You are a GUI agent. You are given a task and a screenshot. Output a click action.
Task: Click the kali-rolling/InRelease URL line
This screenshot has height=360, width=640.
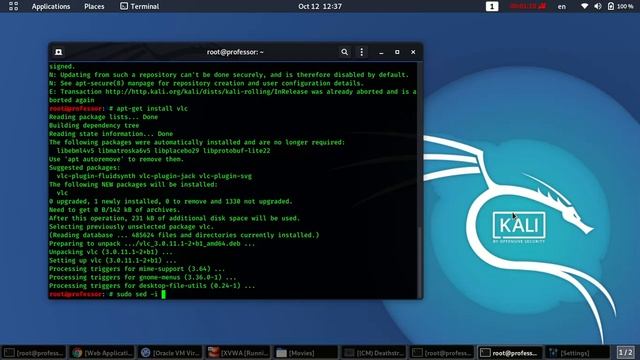point(233,92)
